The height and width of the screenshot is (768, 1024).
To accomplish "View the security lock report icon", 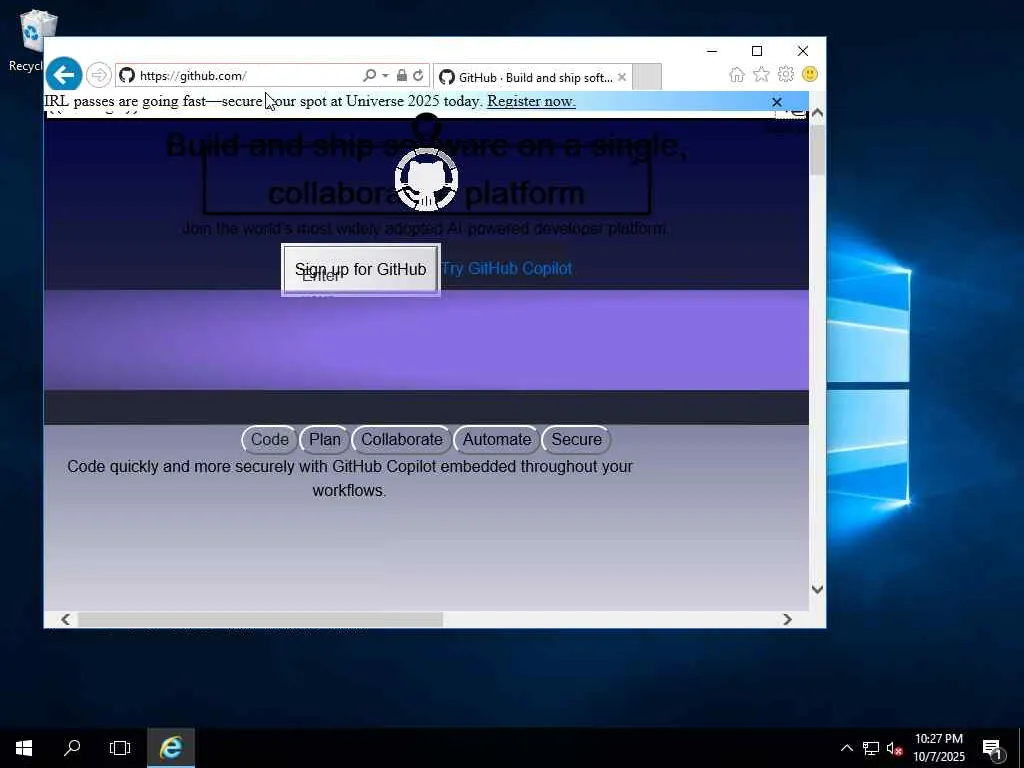I will point(402,76).
